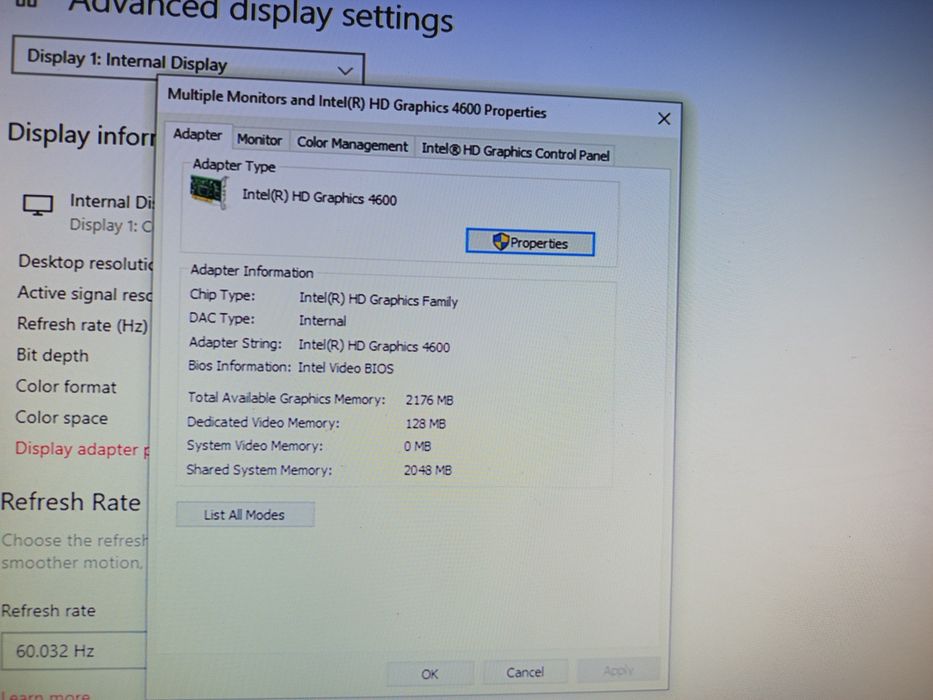This screenshot has height=700, width=933.
Task: Click the Color space label in settings
Action: 61,417
